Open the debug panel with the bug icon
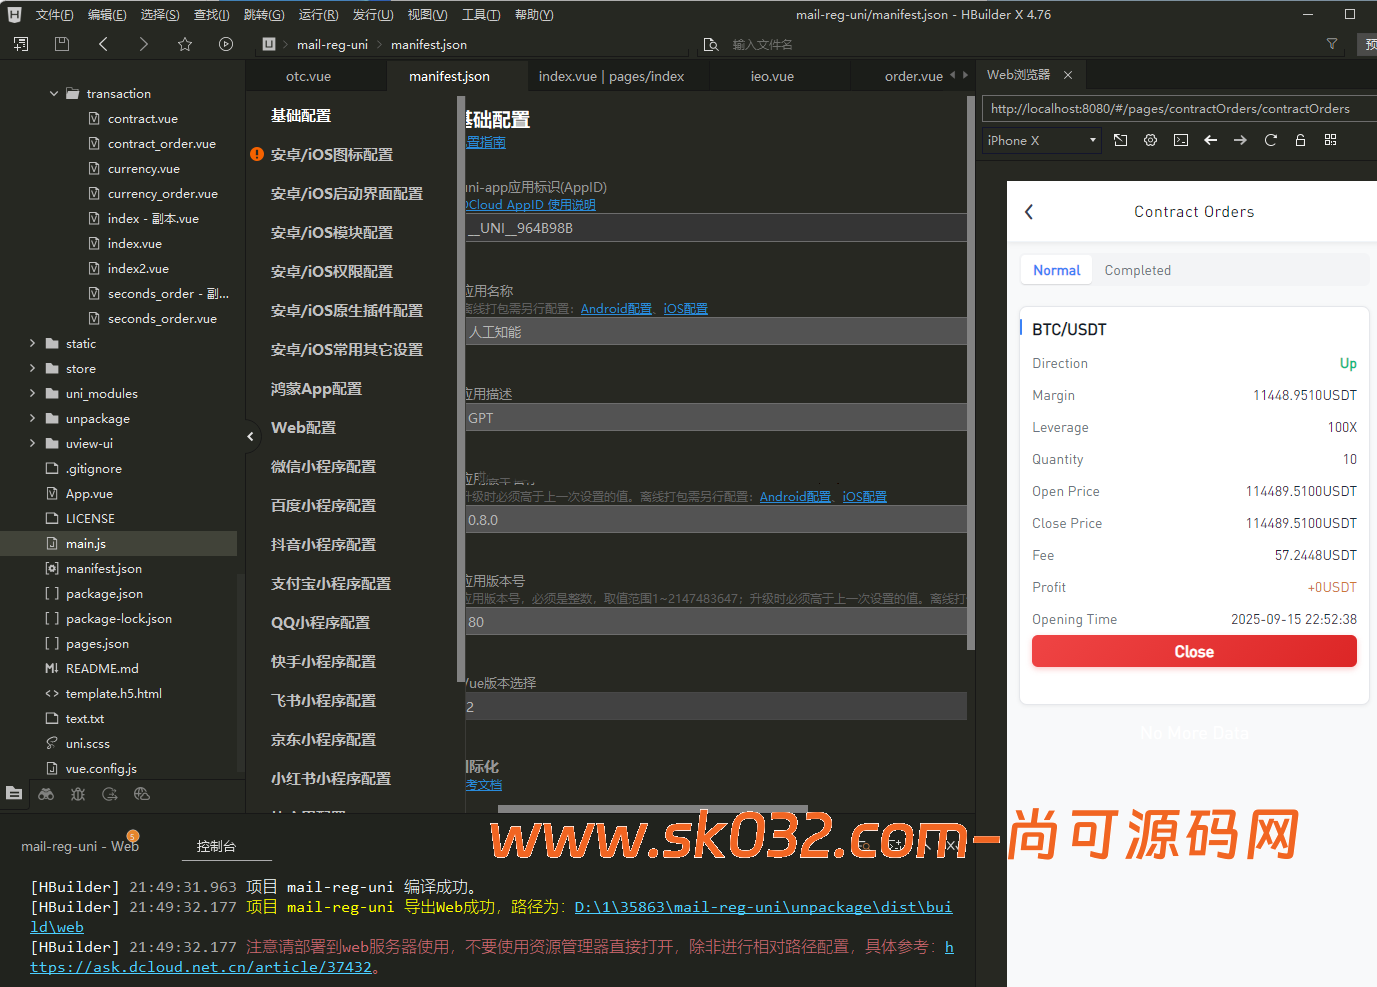Image resolution: width=1377 pixels, height=987 pixels. 78,793
